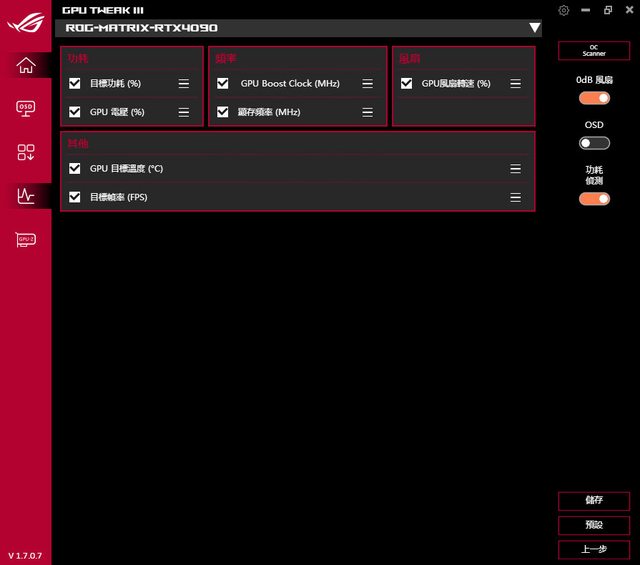The image size is (640, 565).
Task: Click the OC Scanner button
Action: tap(594, 51)
